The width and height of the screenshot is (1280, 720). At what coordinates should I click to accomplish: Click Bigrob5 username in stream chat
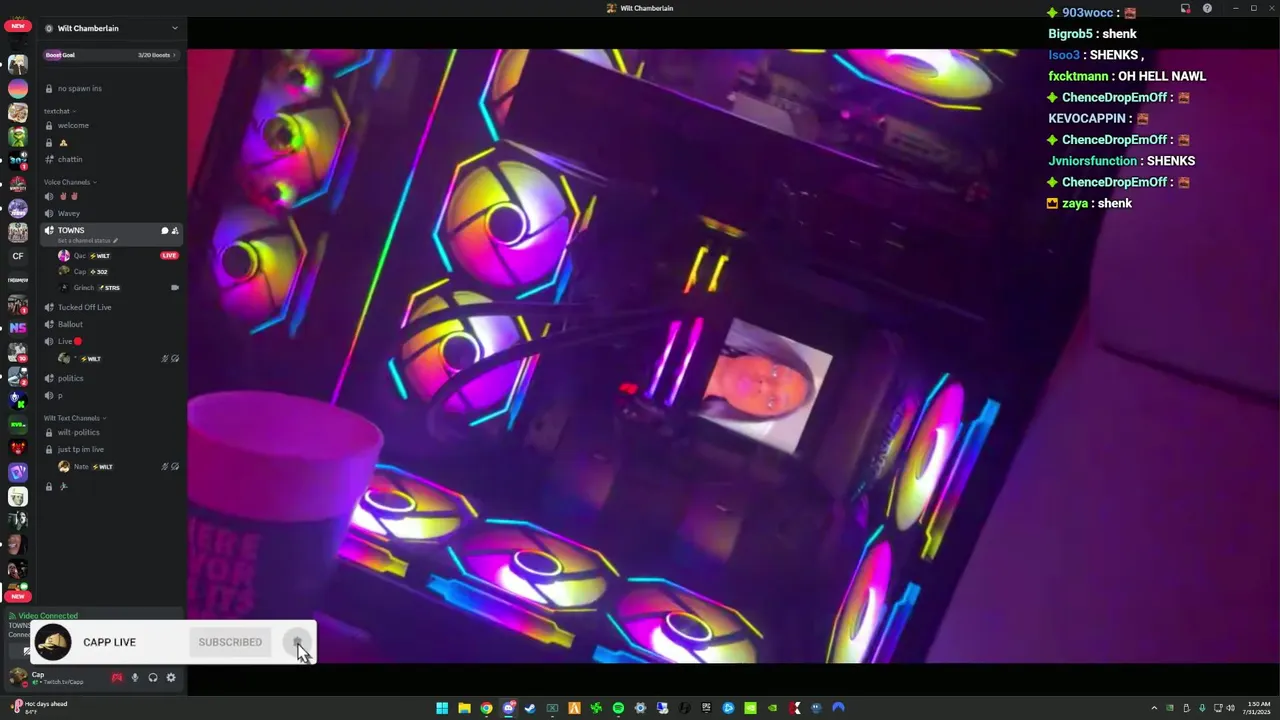pyautogui.click(x=1070, y=34)
